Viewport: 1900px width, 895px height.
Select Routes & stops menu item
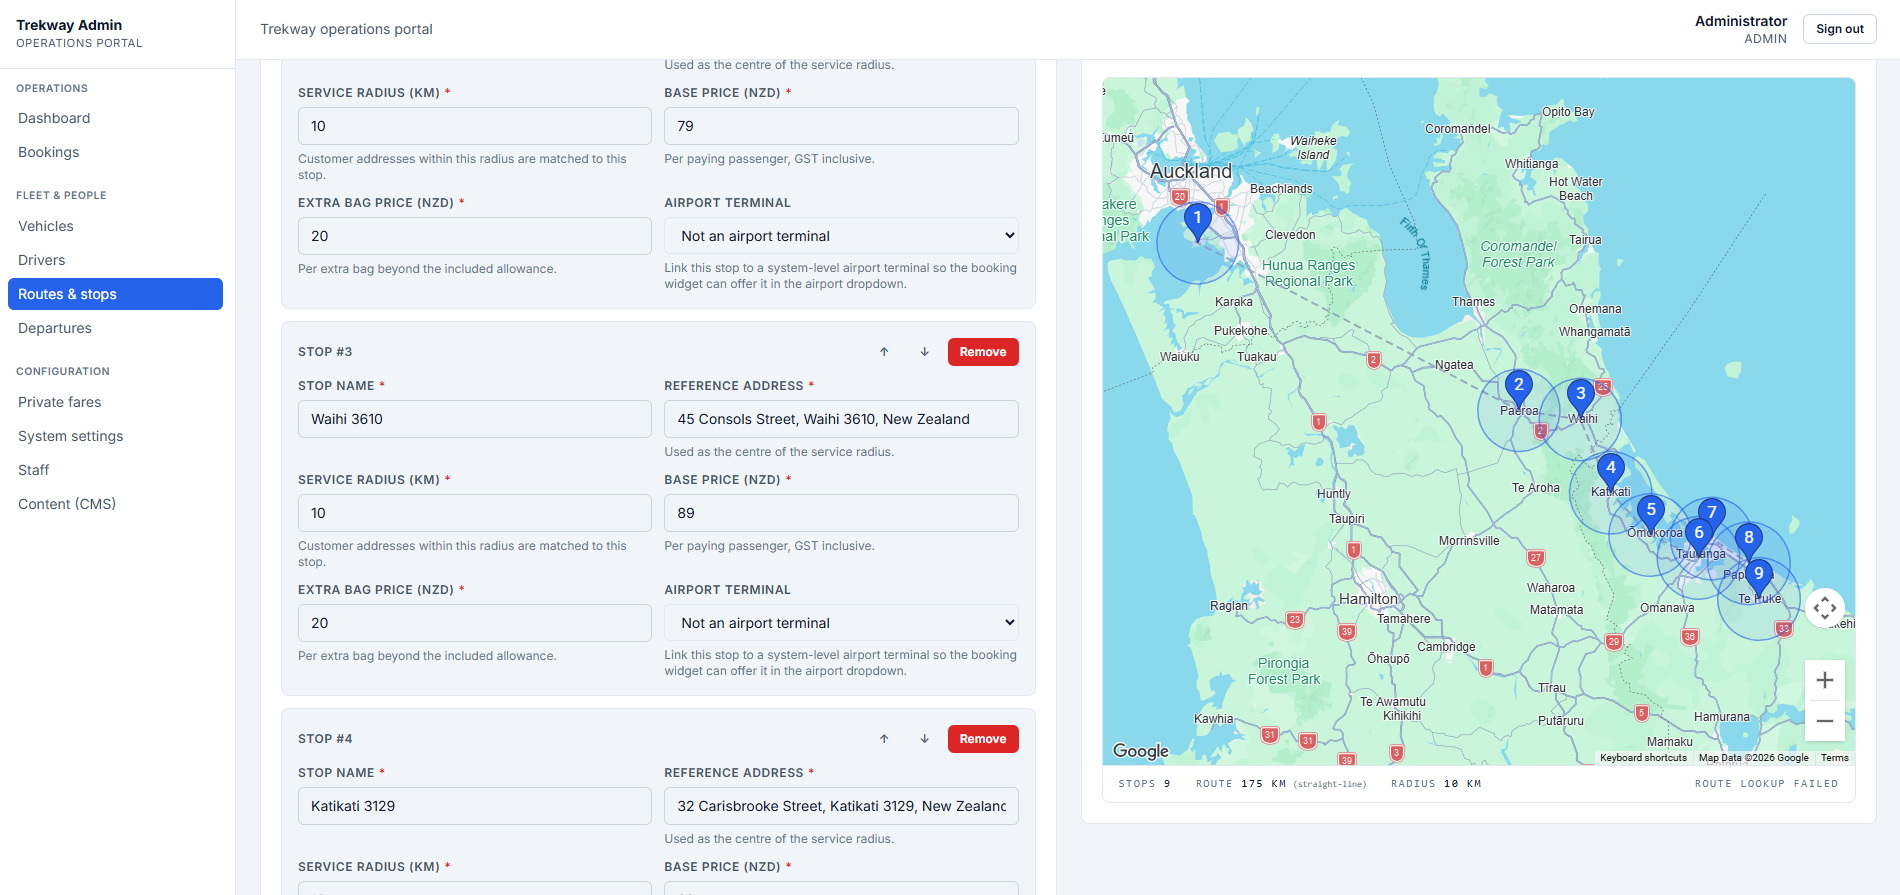click(115, 294)
